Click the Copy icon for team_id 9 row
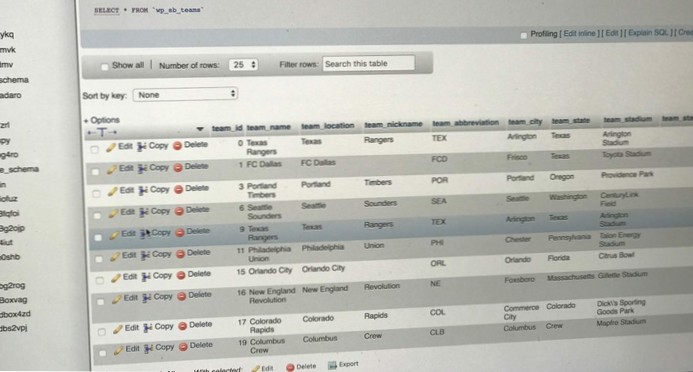Viewport: 693px width, 372px height. pos(145,234)
